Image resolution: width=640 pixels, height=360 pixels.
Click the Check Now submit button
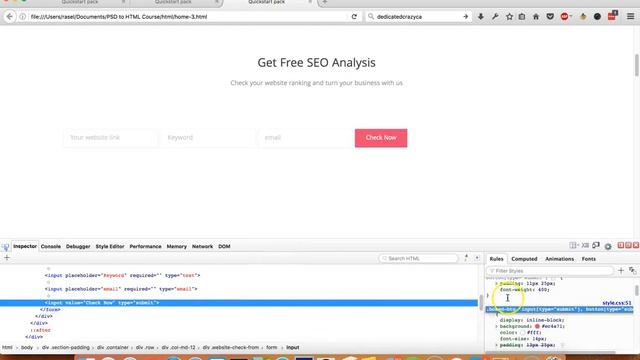pyautogui.click(x=381, y=138)
